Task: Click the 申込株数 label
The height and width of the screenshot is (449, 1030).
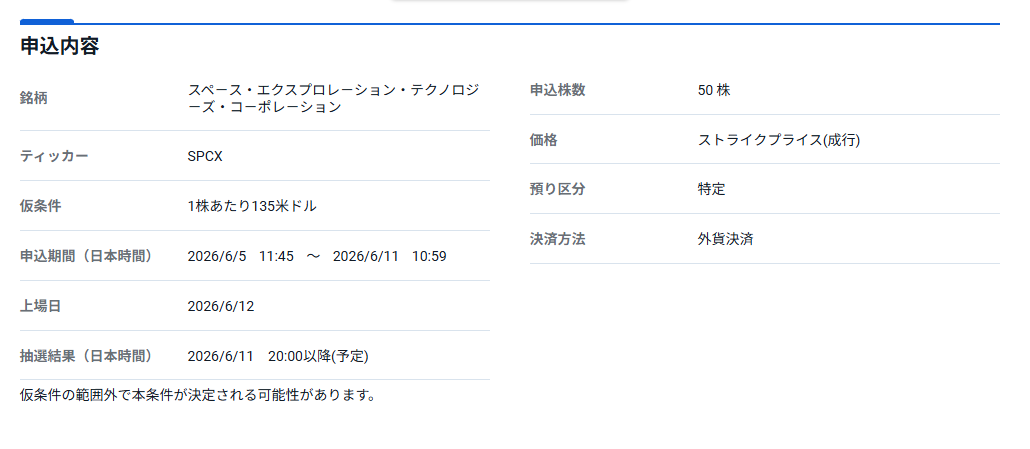Action: click(557, 90)
